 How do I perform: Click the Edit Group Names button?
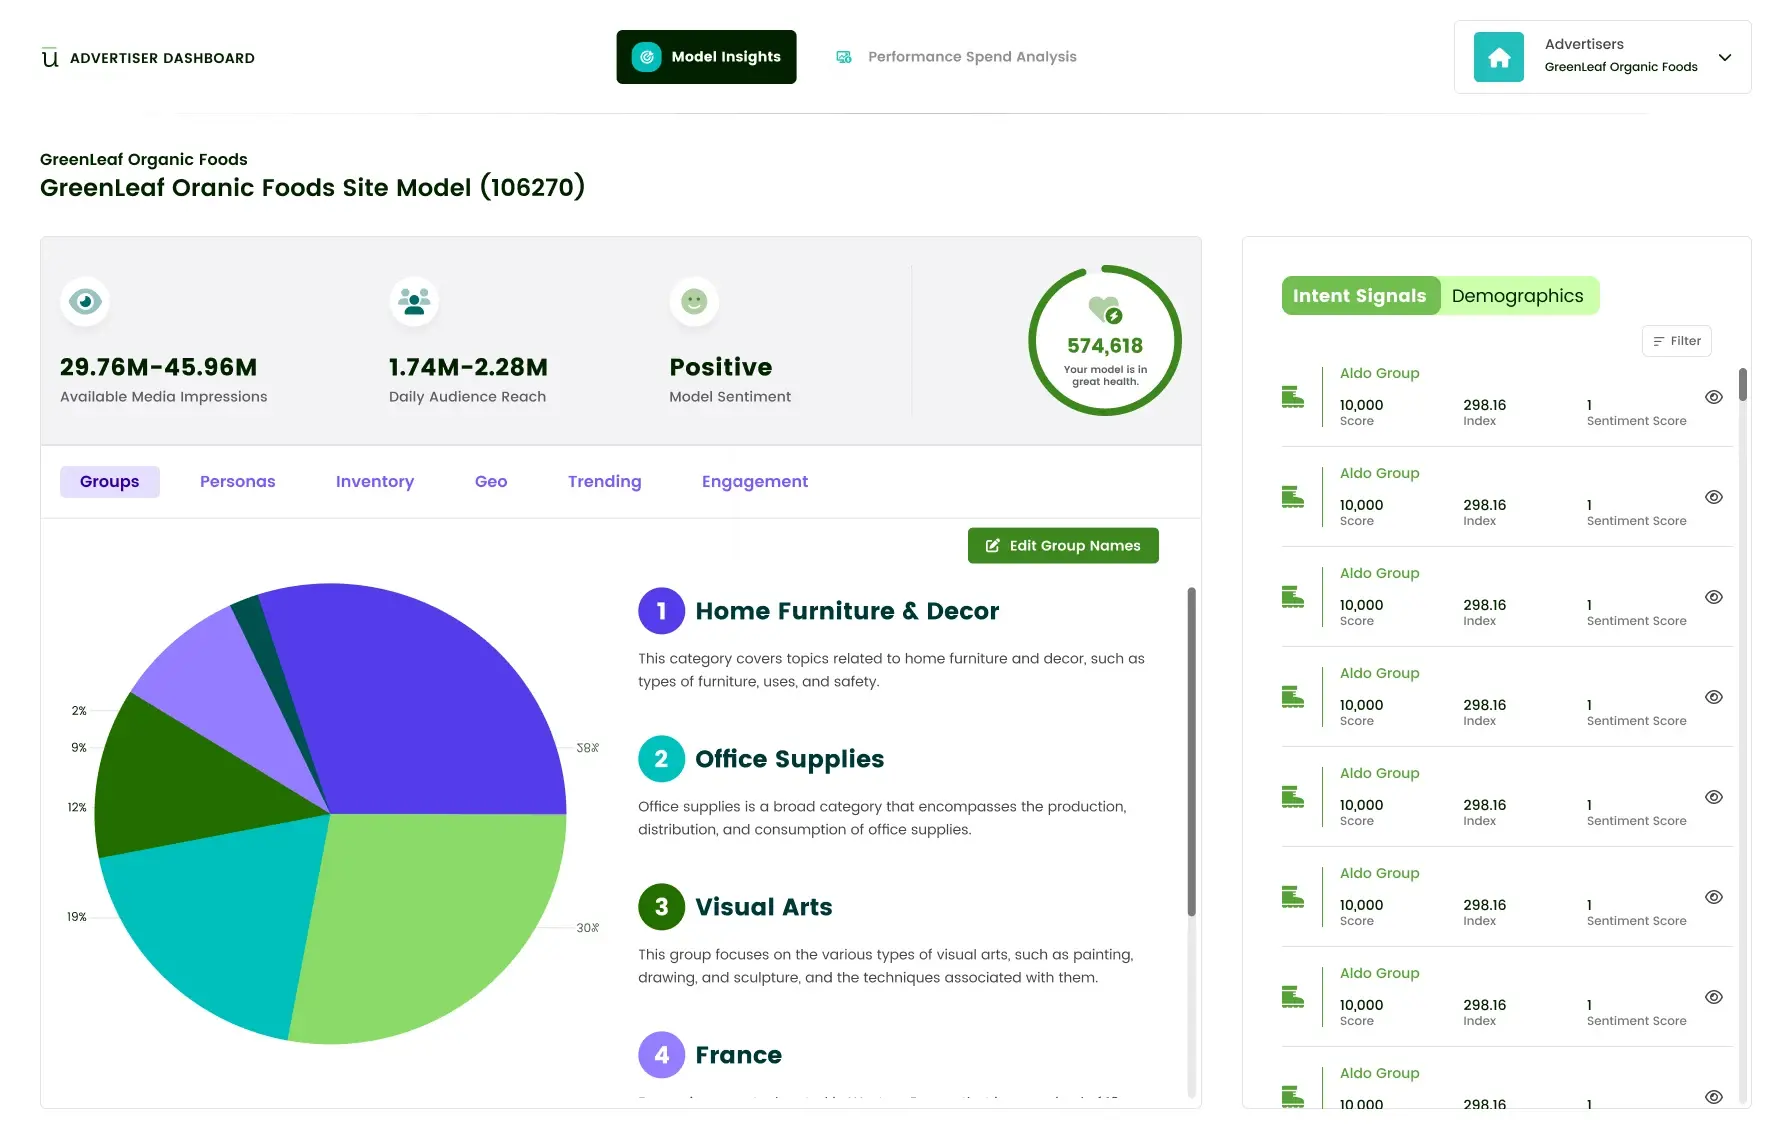(1063, 546)
